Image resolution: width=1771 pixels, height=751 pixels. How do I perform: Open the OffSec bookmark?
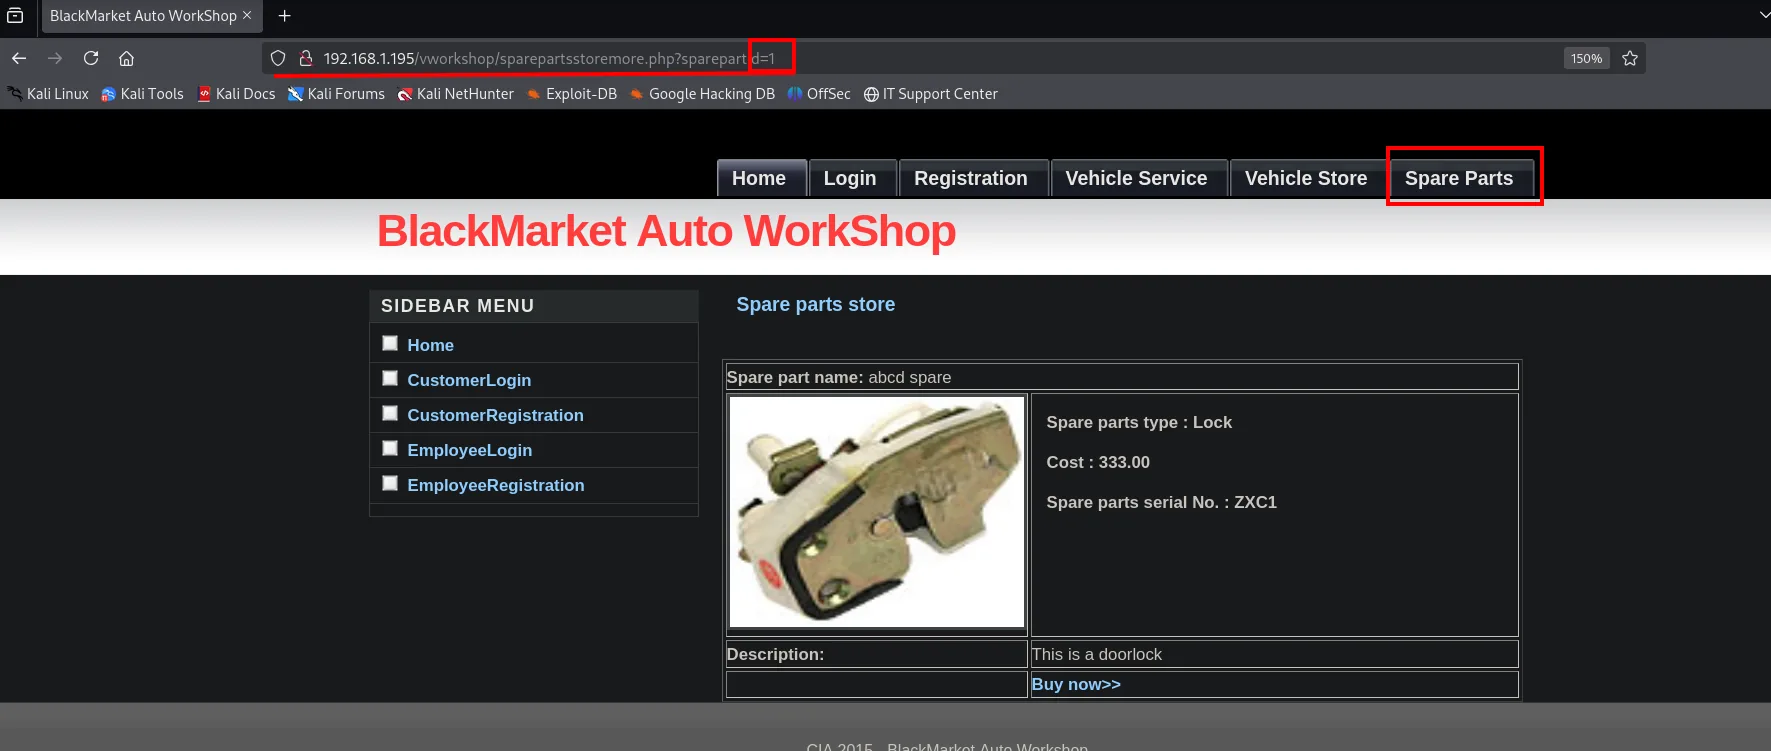click(819, 94)
